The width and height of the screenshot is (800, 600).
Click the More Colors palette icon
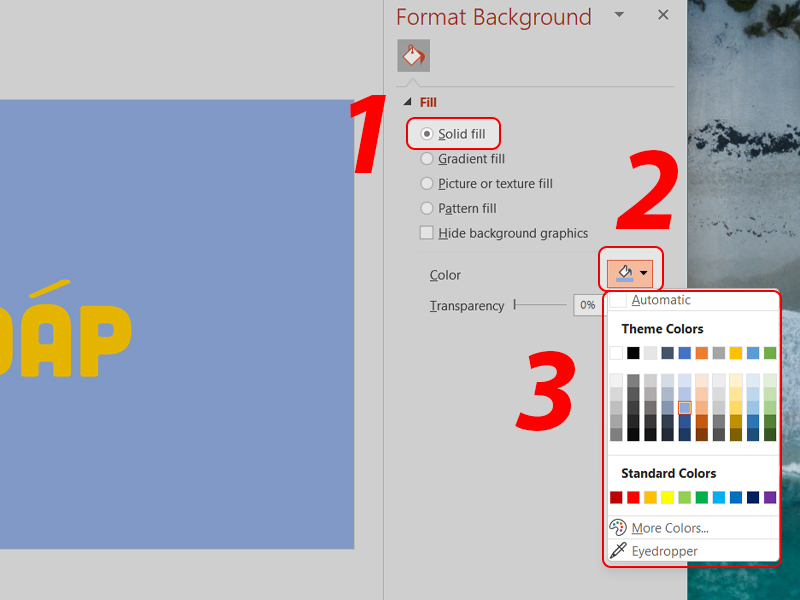[x=618, y=527]
